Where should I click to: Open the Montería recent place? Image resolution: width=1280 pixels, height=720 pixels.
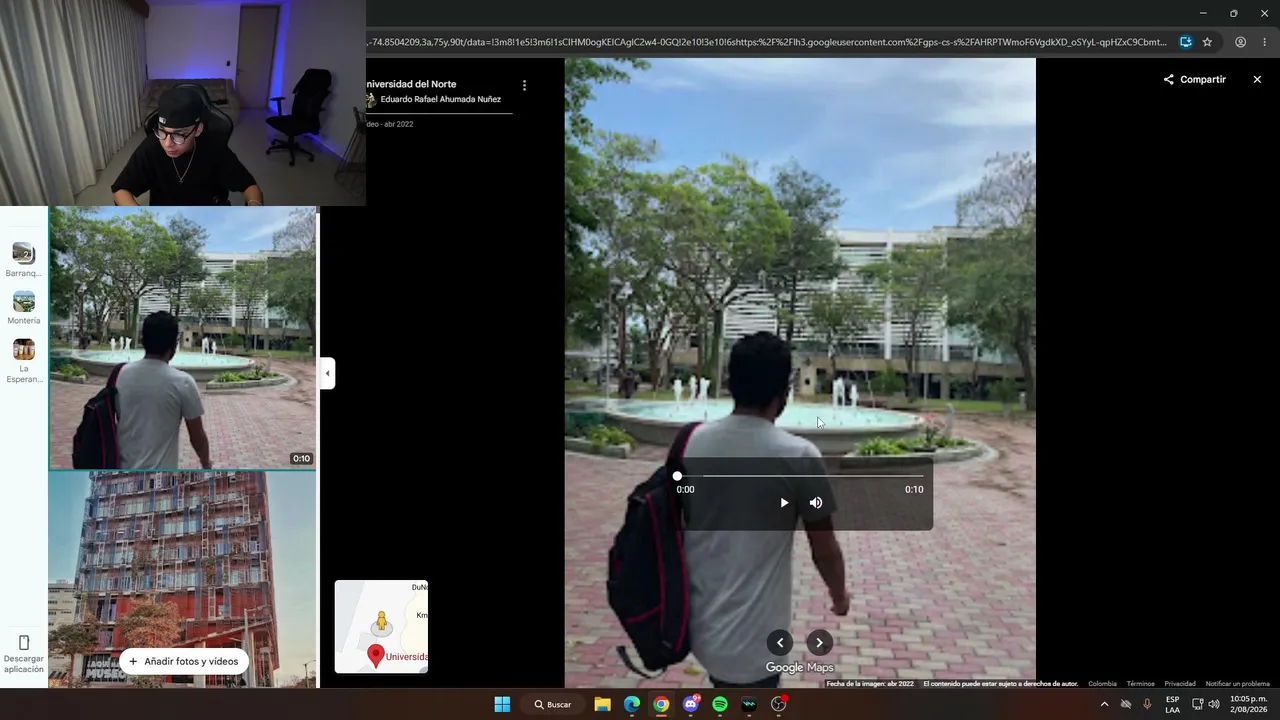pos(24,308)
